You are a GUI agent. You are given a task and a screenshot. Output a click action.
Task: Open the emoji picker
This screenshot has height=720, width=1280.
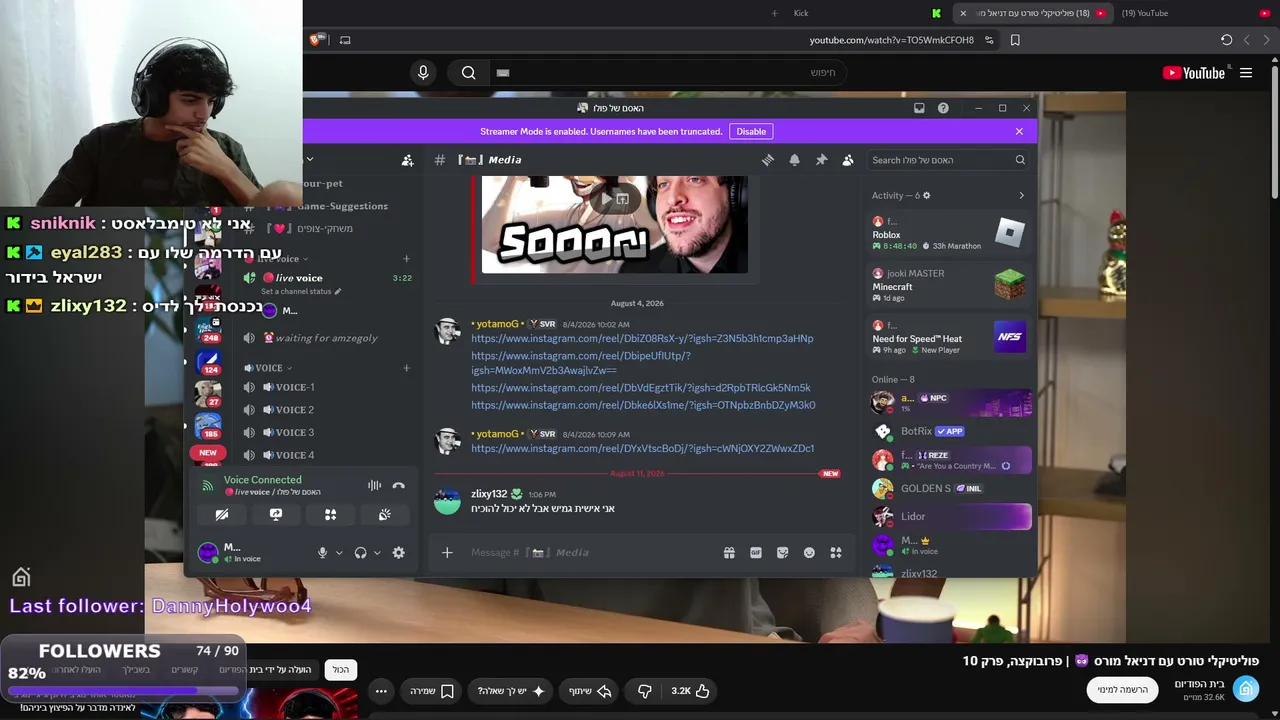click(x=809, y=552)
